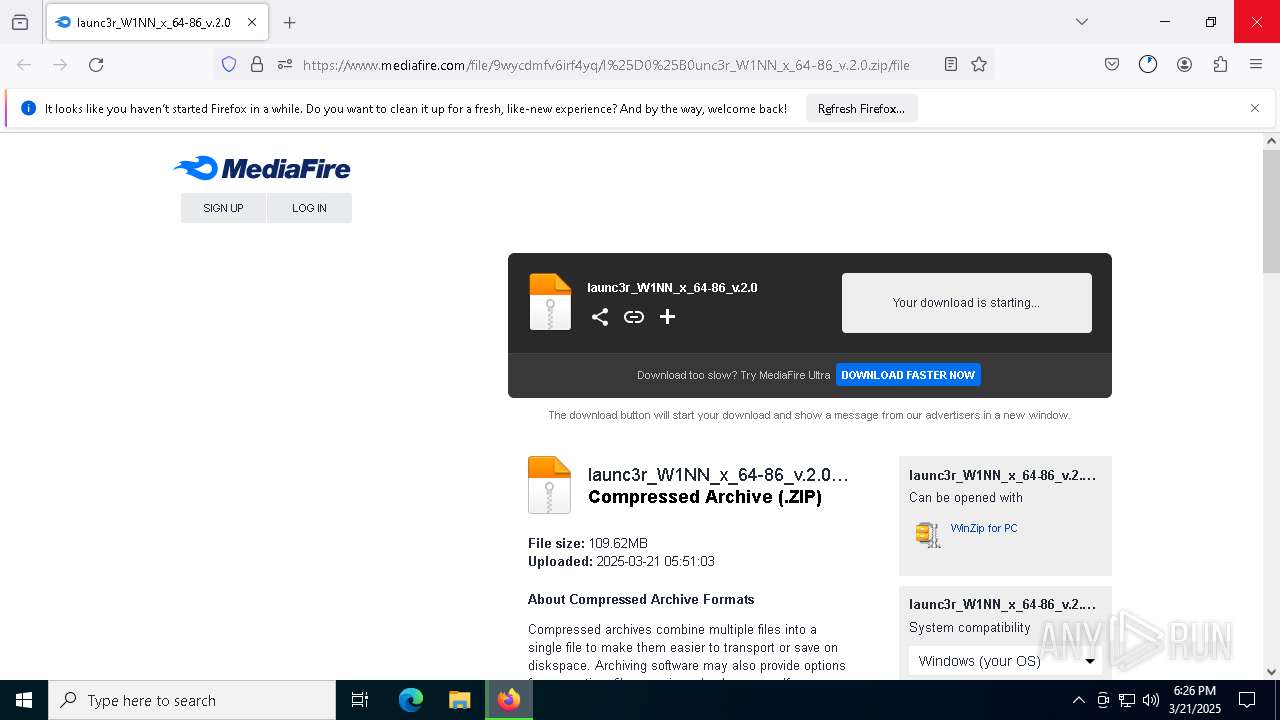Click the 'Can be opened with' text
This screenshot has height=720, width=1280.
coord(966,498)
